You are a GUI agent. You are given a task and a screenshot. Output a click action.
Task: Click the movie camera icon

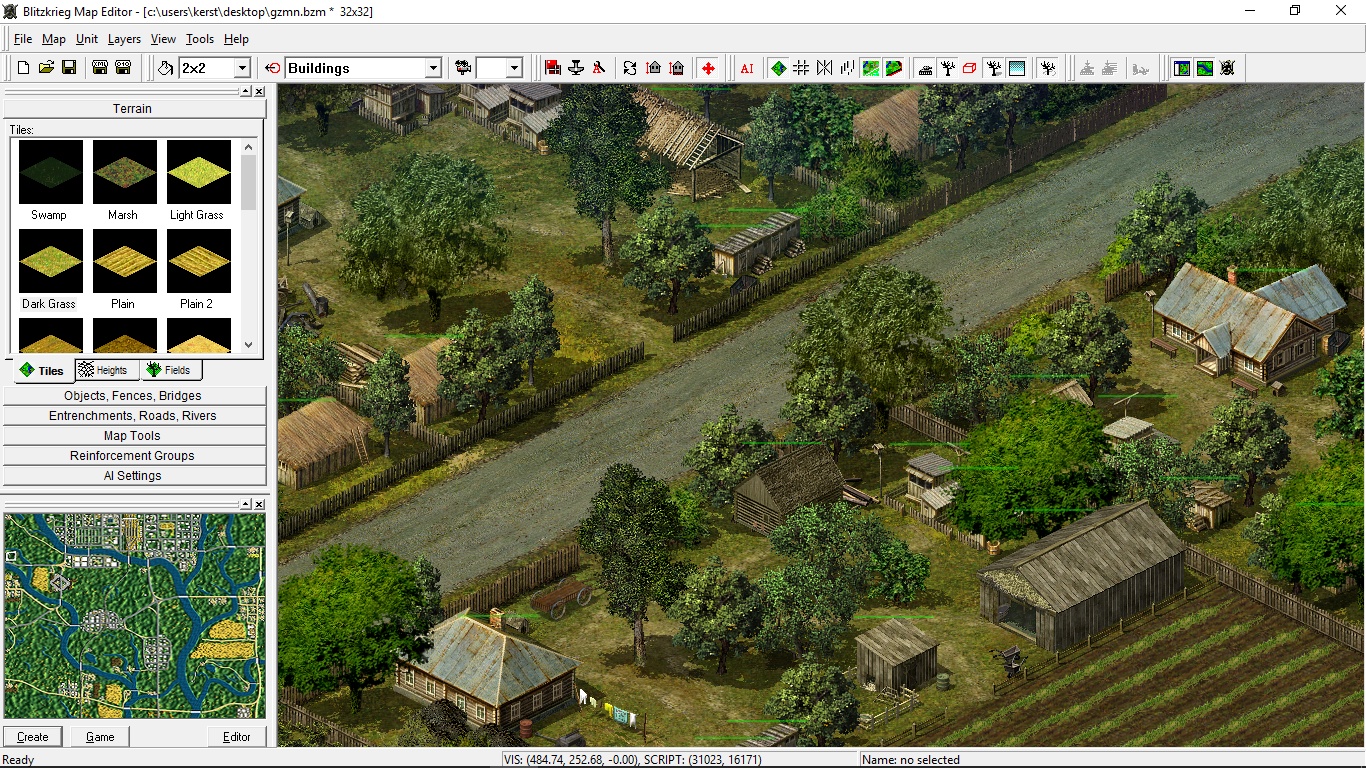tap(463, 68)
